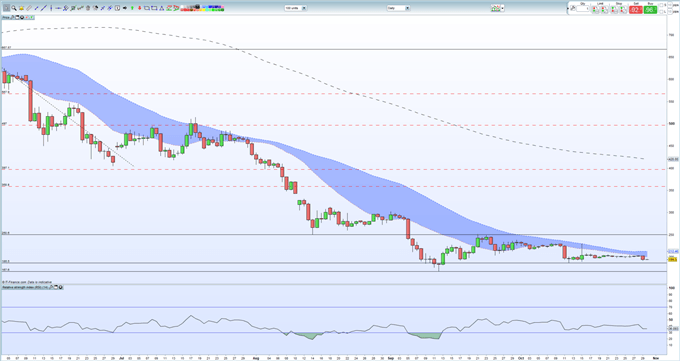The image size is (680, 361).
Task: Open the Daily timeframe dropdown
Action: 399,8
